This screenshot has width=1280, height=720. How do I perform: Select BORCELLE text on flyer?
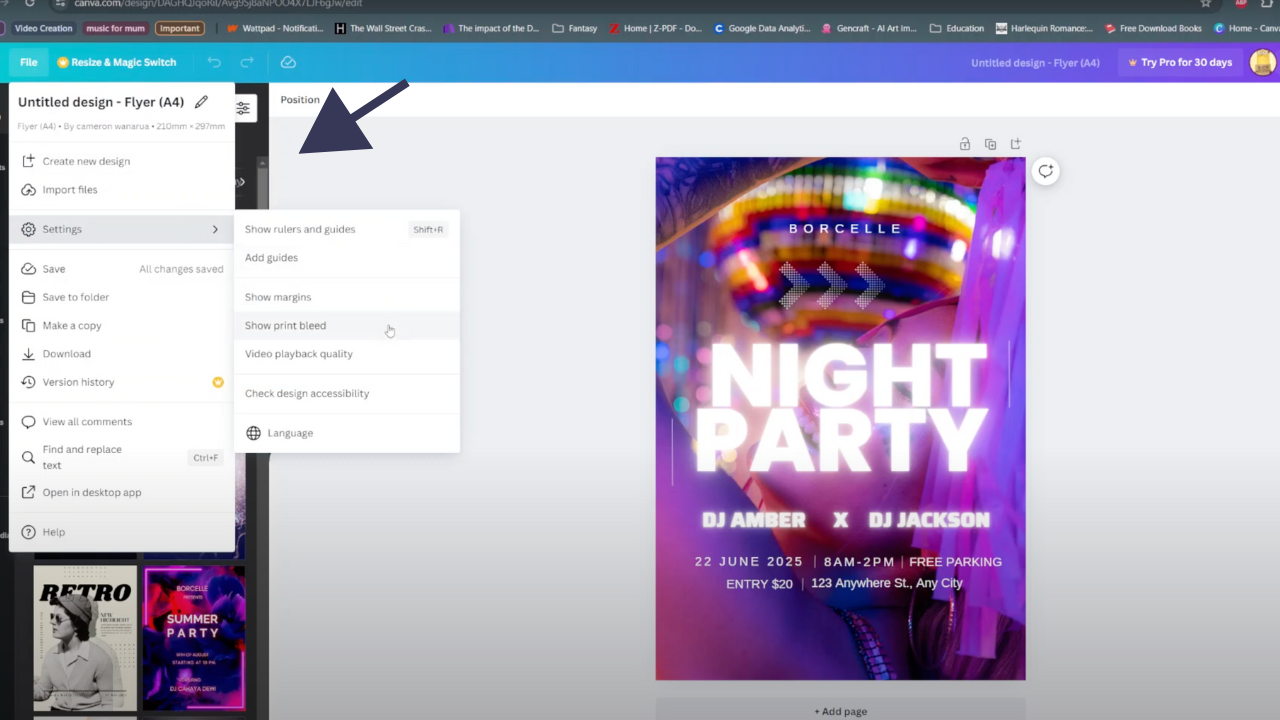coord(845,228)
